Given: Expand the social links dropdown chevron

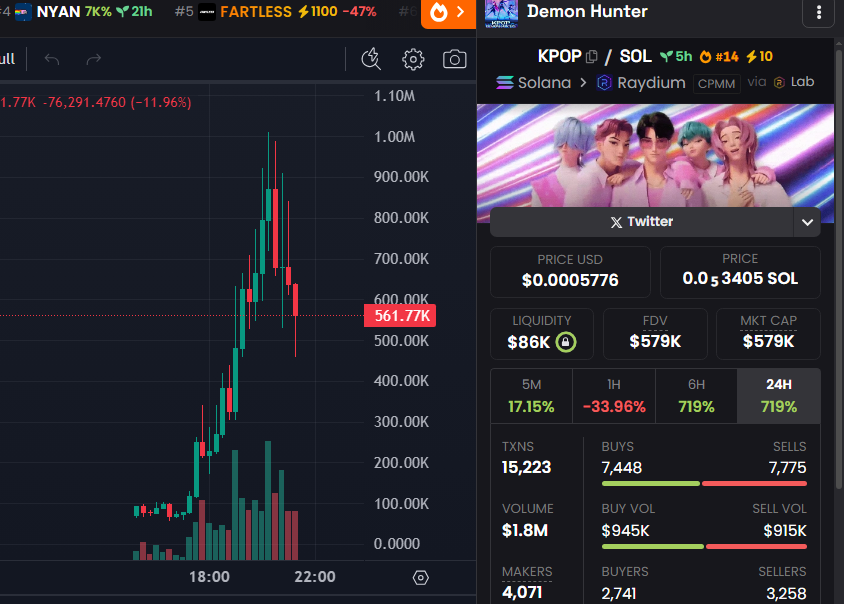Looking at the screenshot, I should click(807, 222).
